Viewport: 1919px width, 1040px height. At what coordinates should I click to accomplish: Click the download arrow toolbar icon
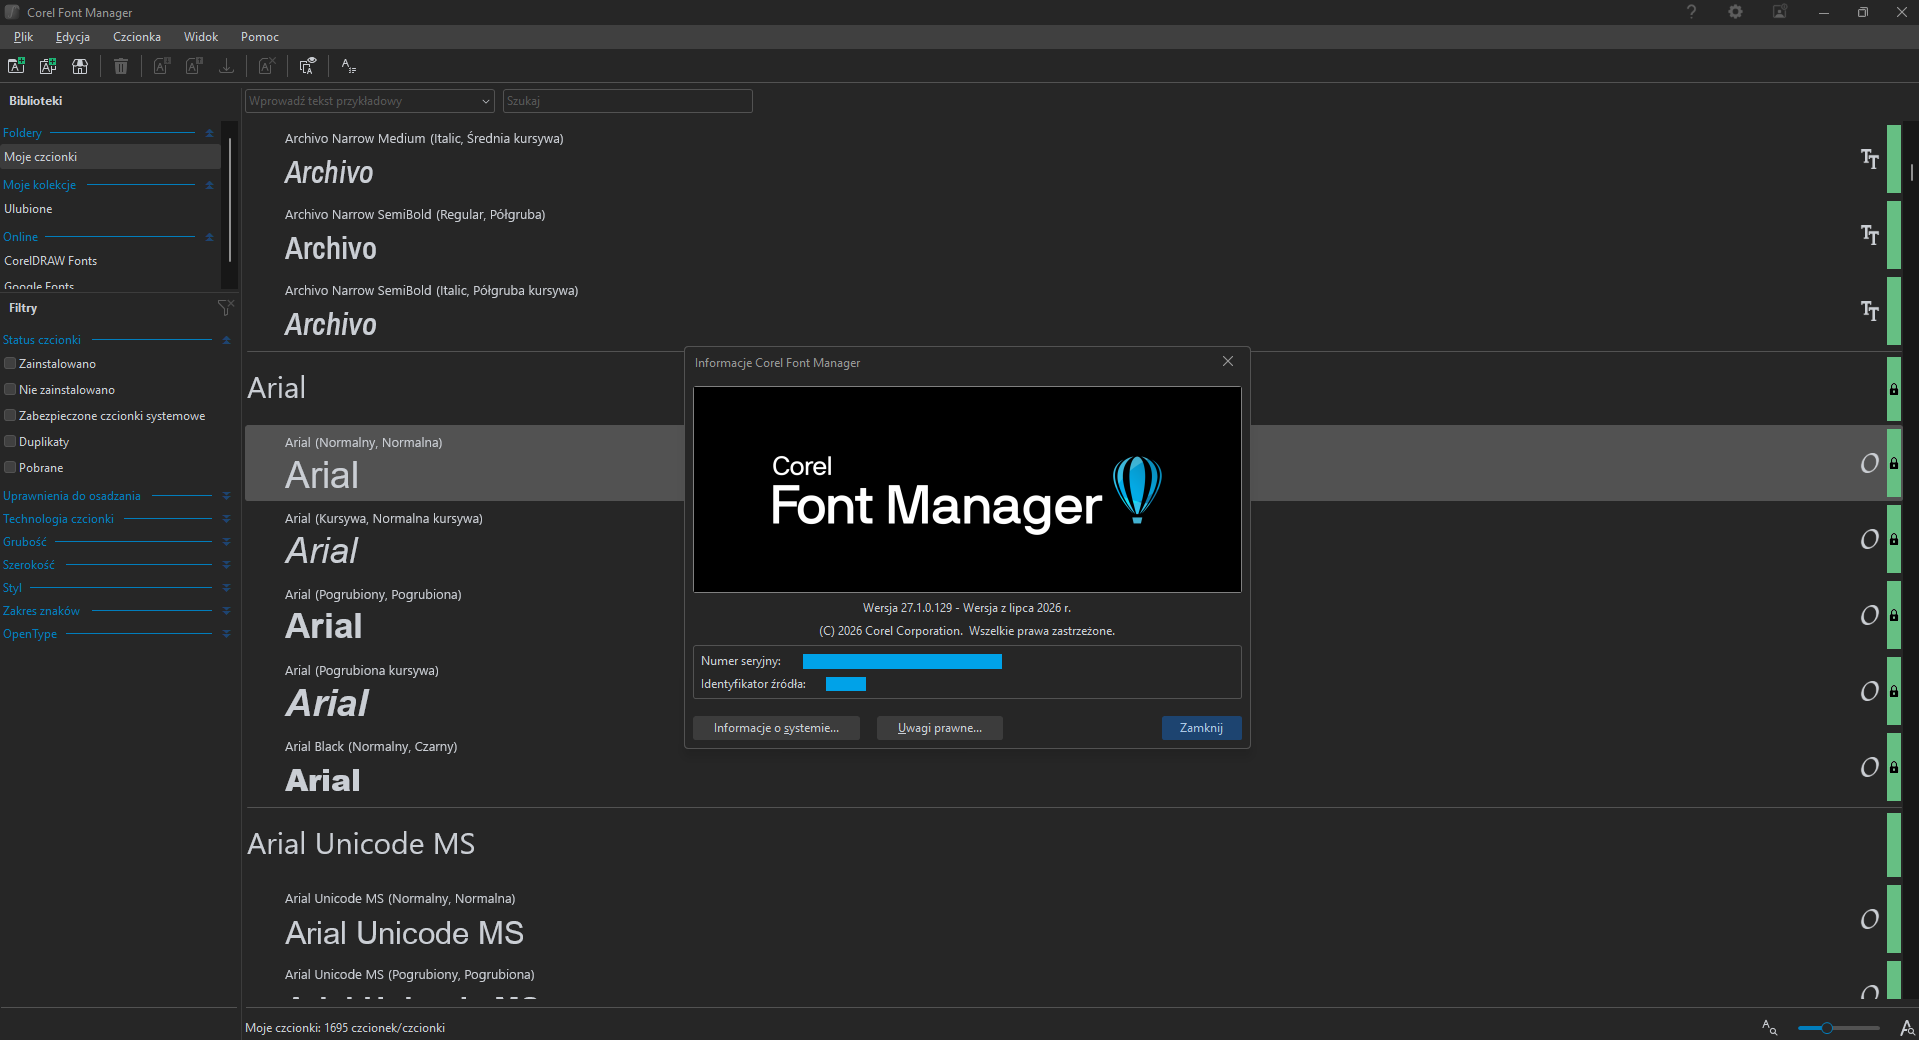[227, 66]
